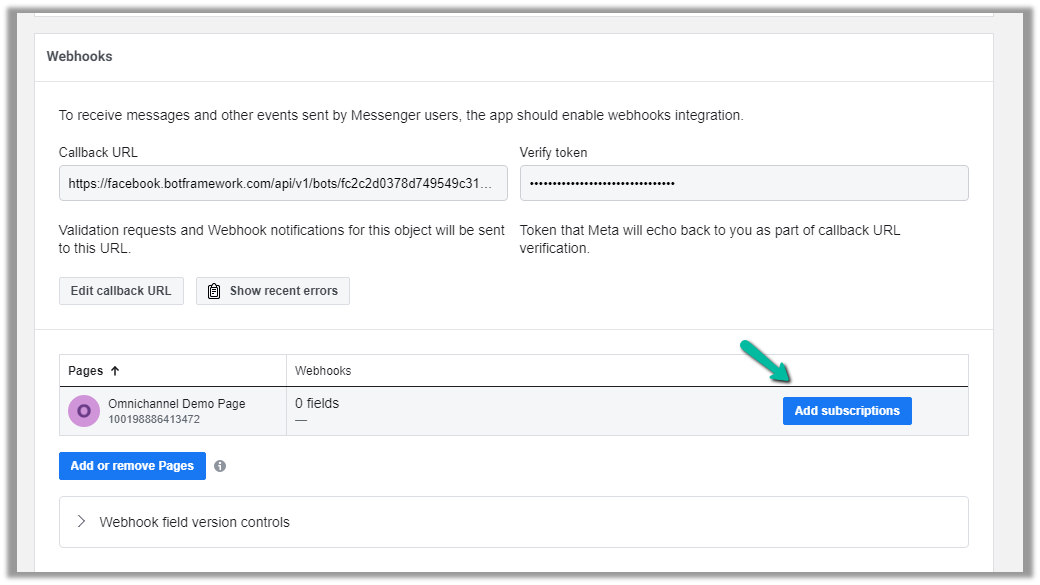Click the Webhooks column header
The image size is (1040, 585).
(323, 371)
